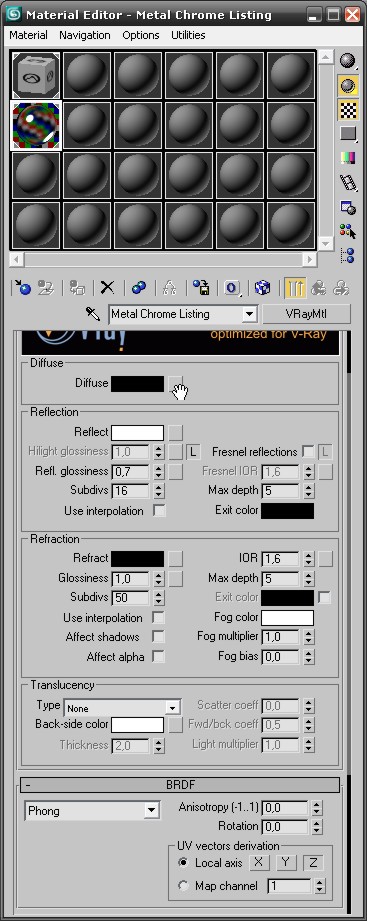Open the white Reflect color swatch
Screen dimensions: 367x921
point(137,432)
